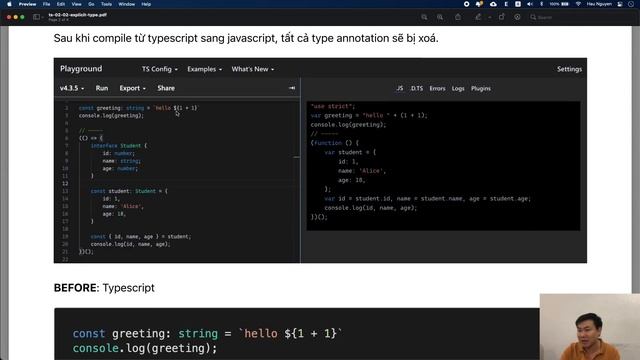This screenshot has width=640, height=360.
Task: Switch to the Logs tab
Action: point(458,88)
